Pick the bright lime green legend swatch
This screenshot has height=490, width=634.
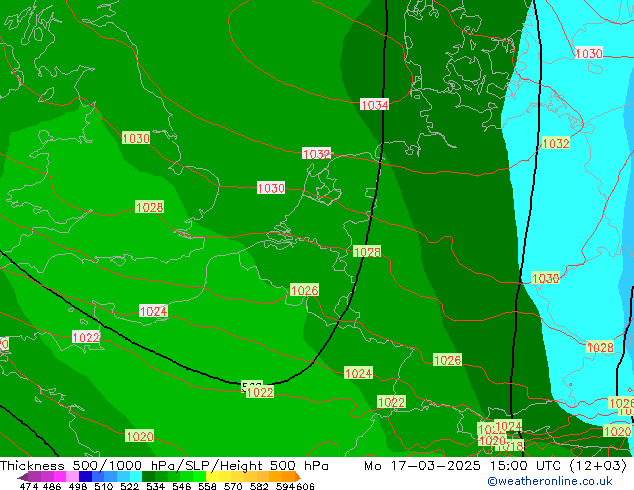point(199,476)
